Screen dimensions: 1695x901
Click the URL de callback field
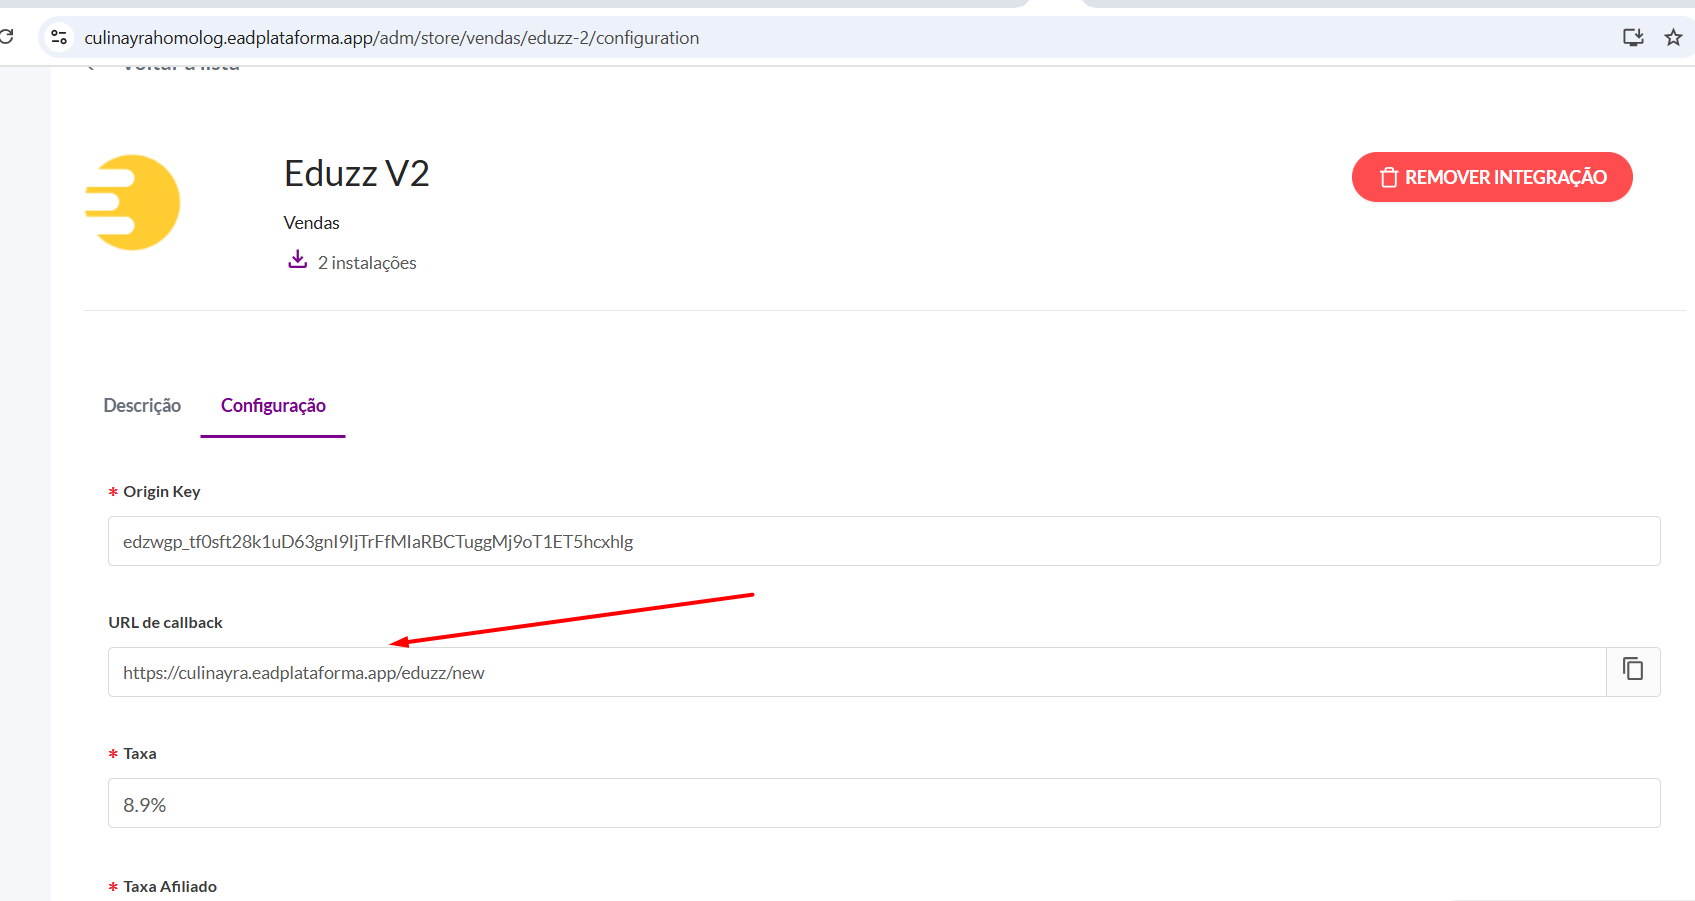pos(857,672)
